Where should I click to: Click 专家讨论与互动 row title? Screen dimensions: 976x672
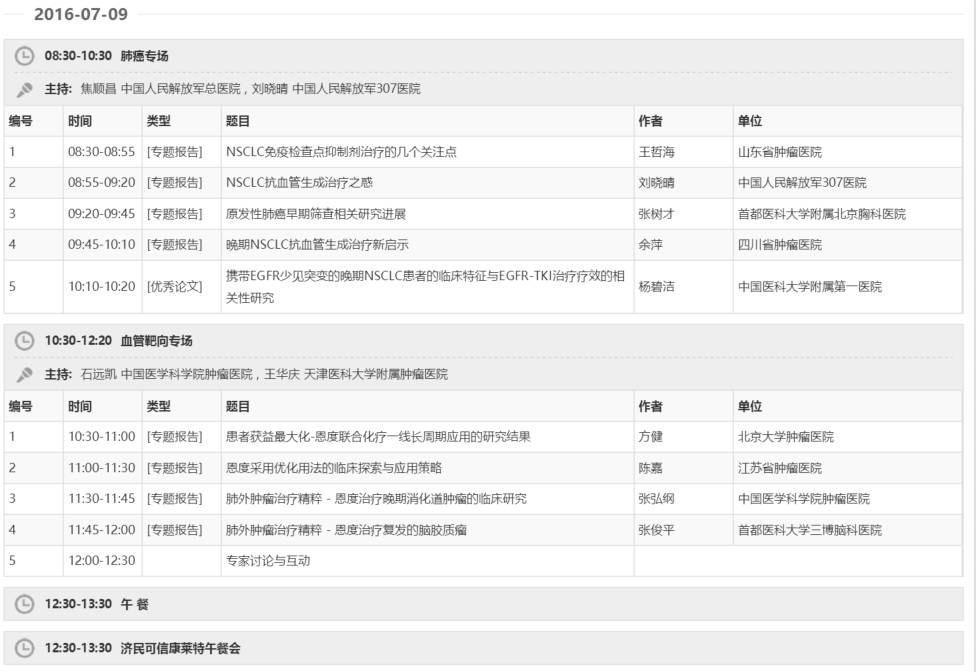[268, 561]
